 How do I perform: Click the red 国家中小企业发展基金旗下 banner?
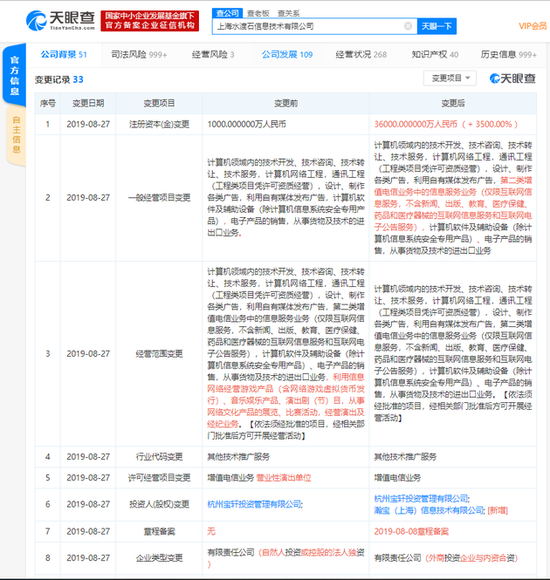click(x=150, y=21)
